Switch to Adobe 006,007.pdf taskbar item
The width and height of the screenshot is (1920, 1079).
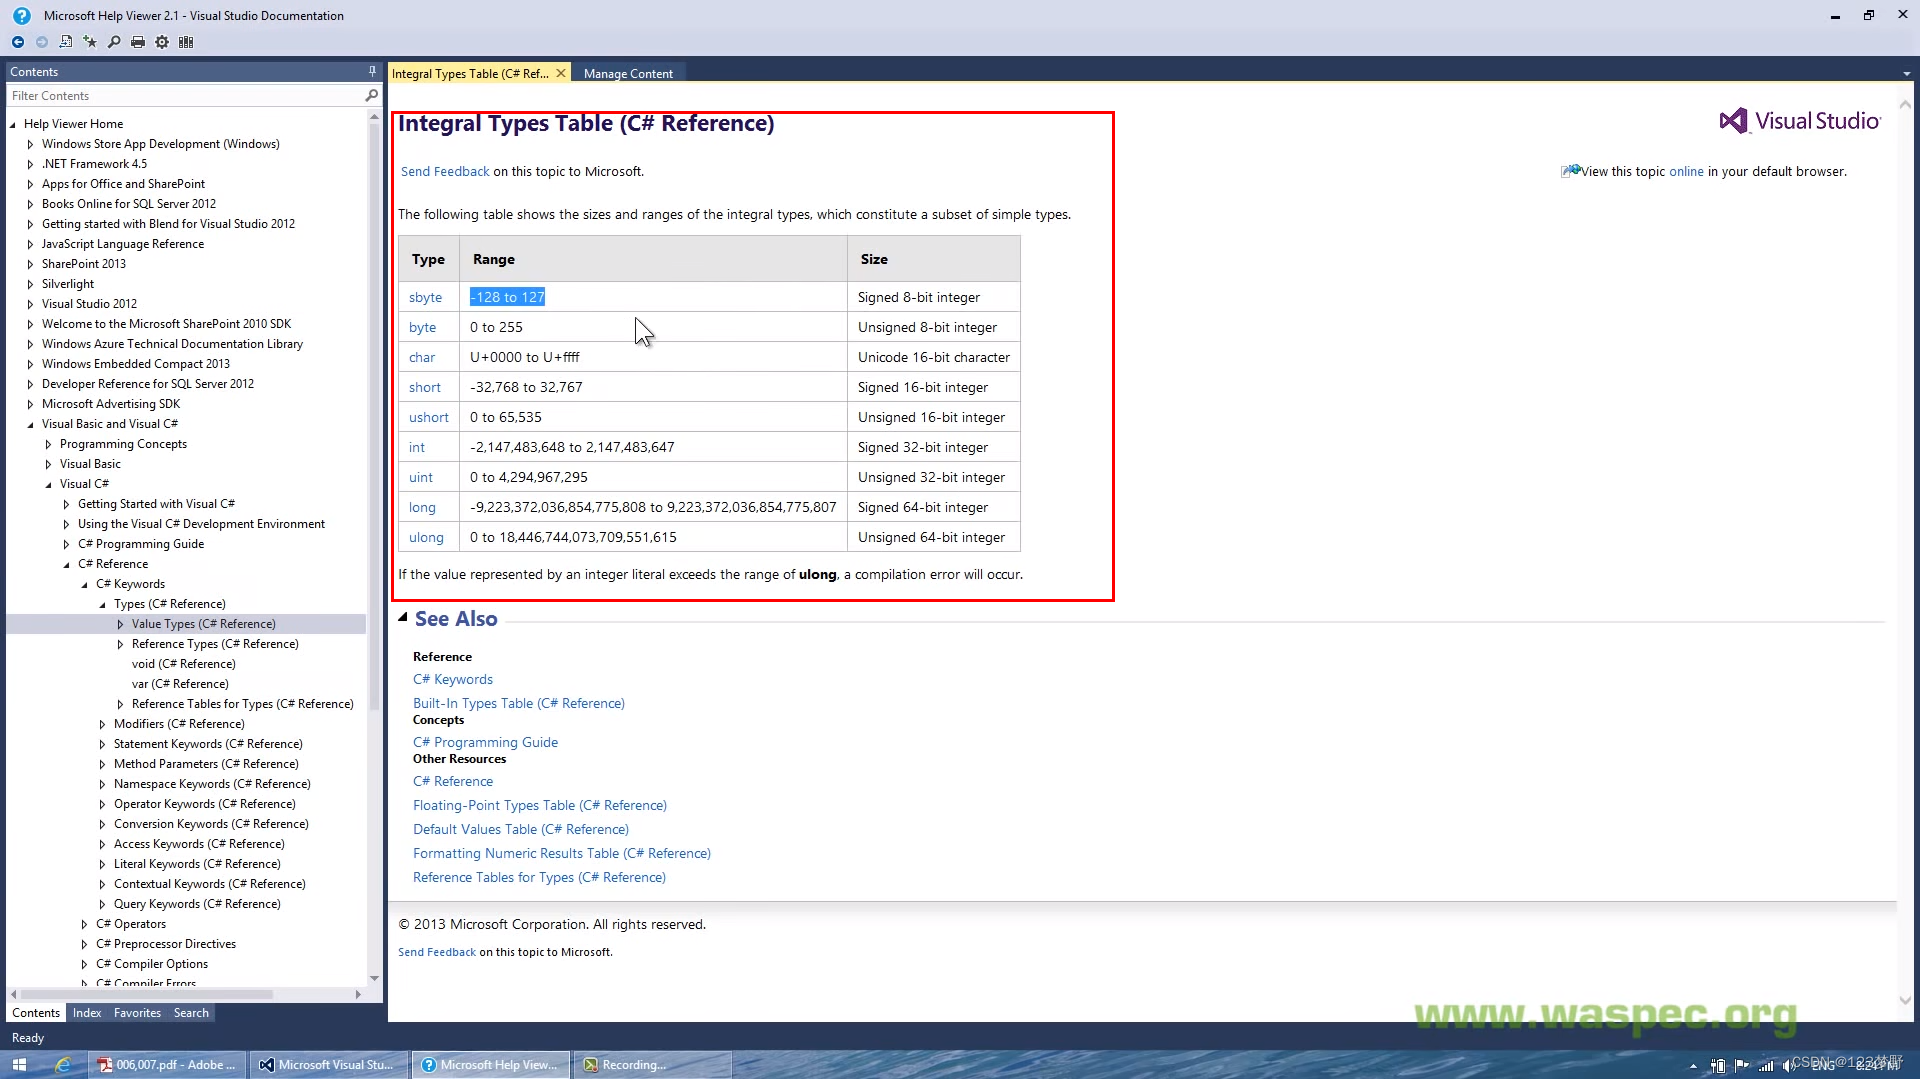click(x=167, y=1065)
